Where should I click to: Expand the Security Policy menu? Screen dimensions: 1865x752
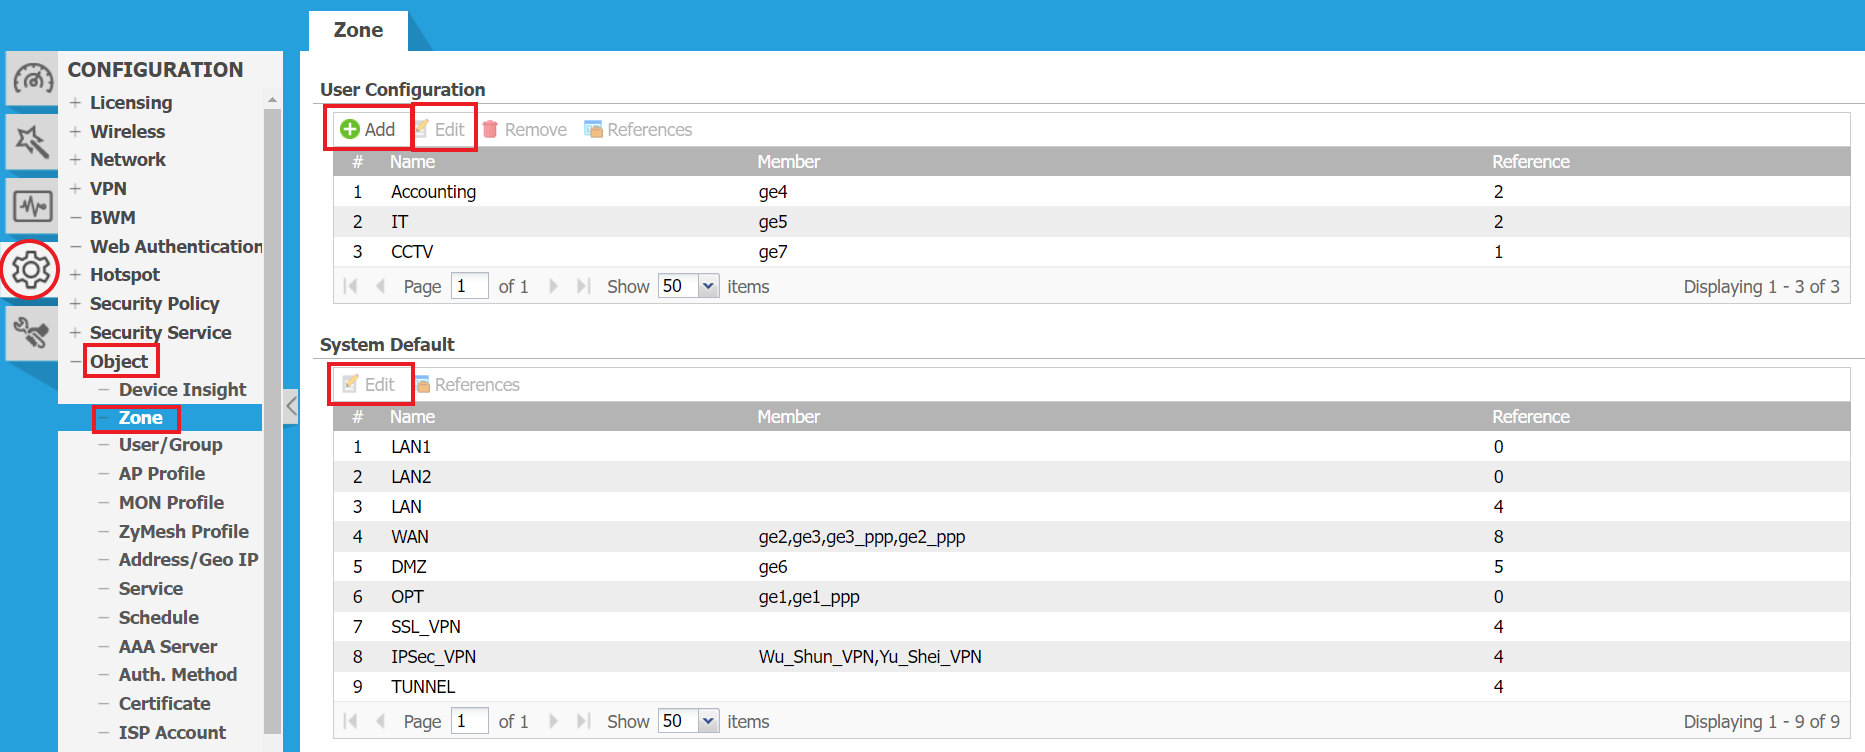coord(75,303)
